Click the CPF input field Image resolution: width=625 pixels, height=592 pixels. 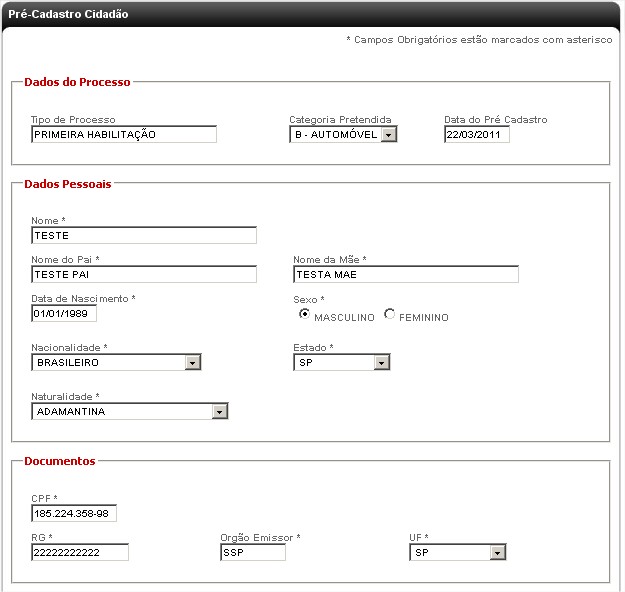[74, 514]
